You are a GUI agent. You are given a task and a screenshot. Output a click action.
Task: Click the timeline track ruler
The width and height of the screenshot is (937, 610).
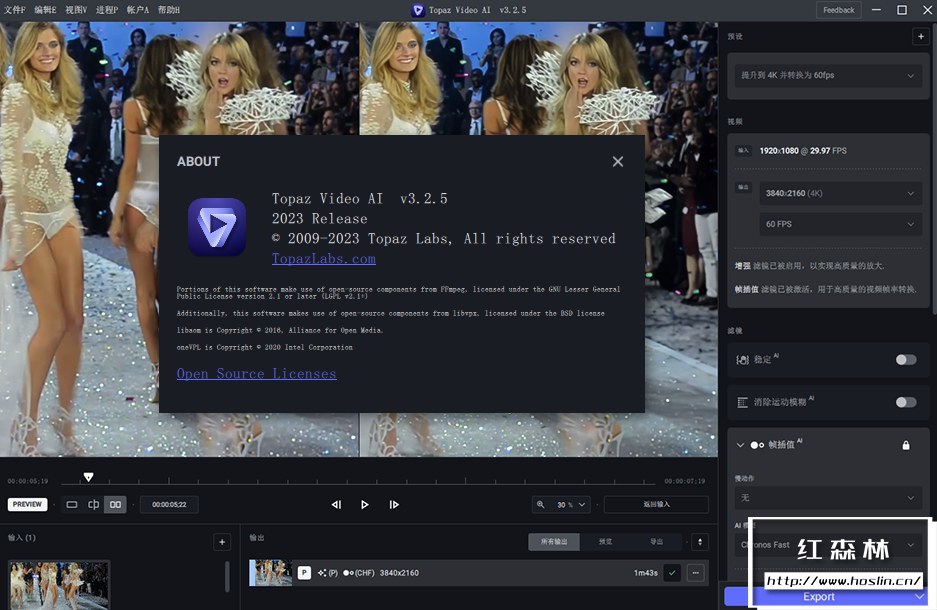point(359,482)
